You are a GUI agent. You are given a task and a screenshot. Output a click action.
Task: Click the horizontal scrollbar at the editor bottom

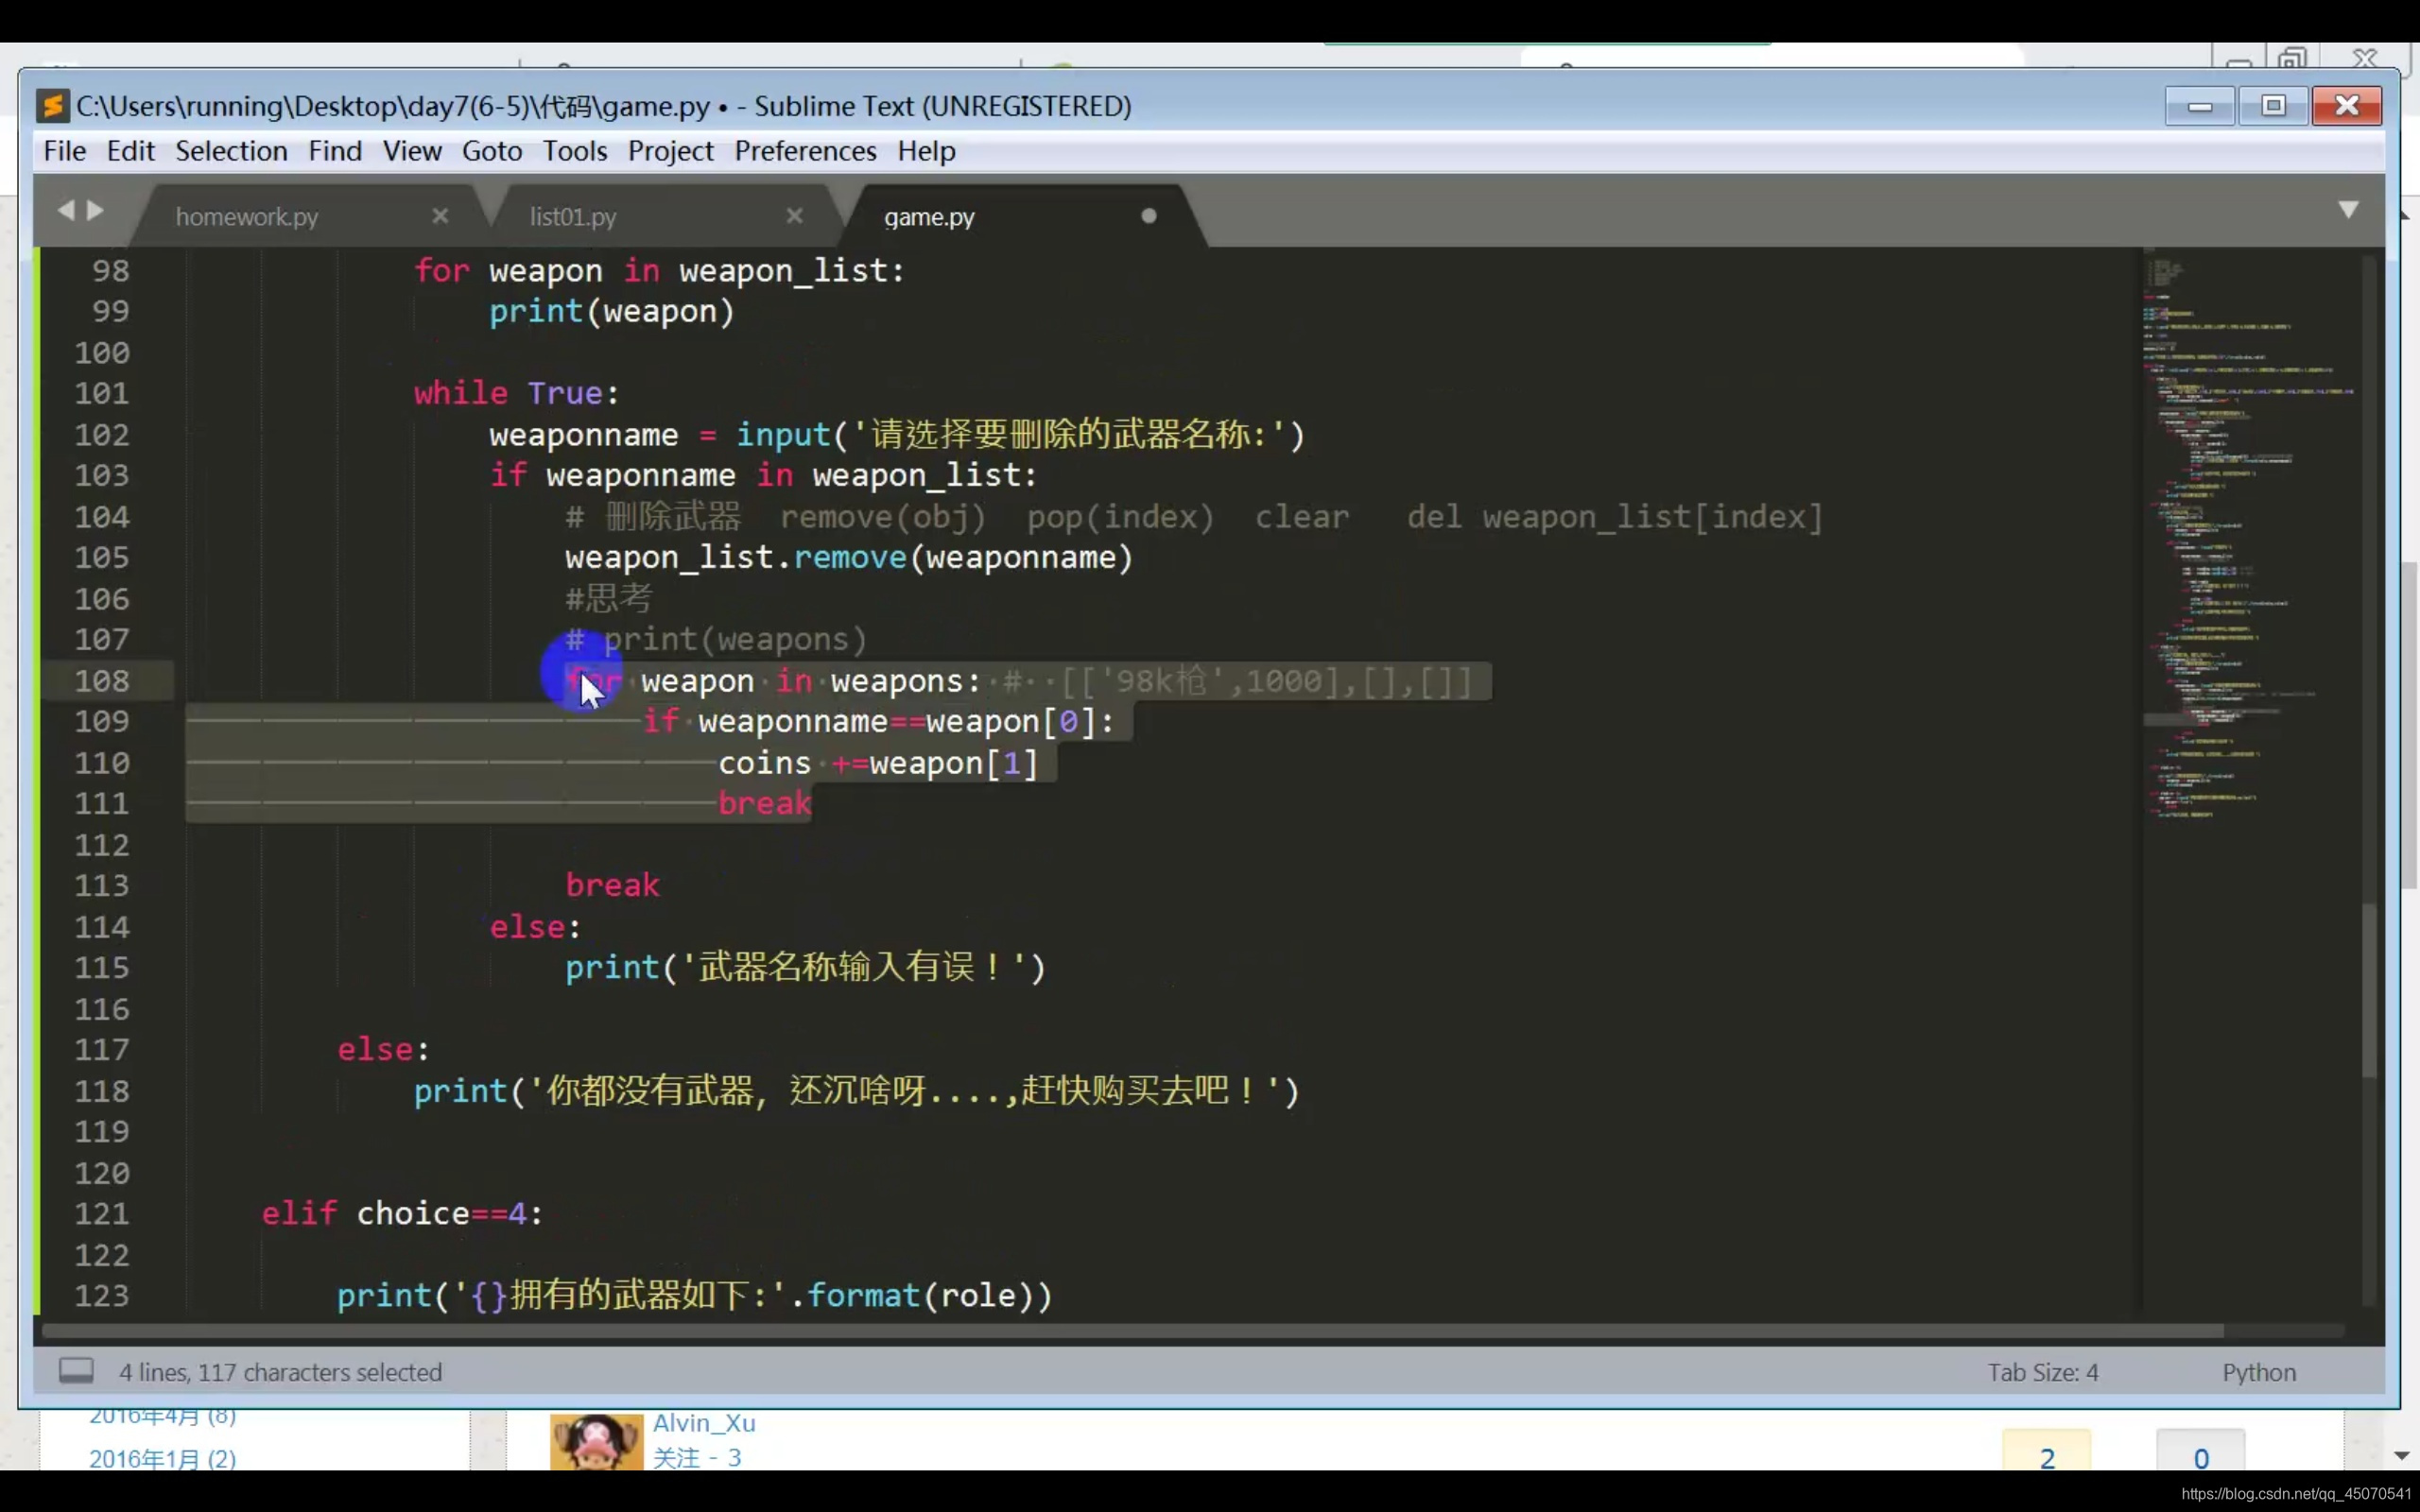[1130, 1331]
